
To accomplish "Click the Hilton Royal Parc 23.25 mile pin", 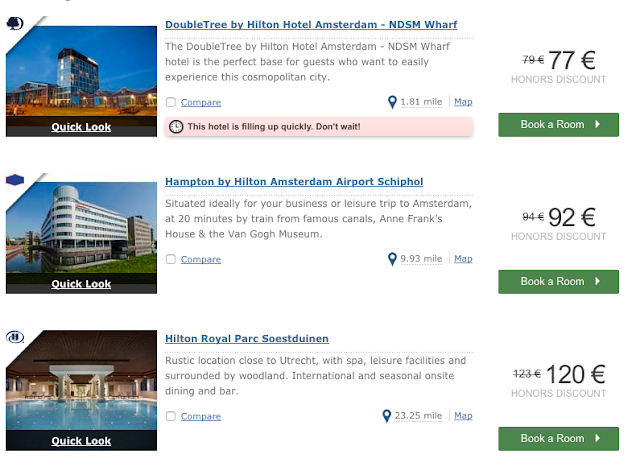I will point(387,416).
